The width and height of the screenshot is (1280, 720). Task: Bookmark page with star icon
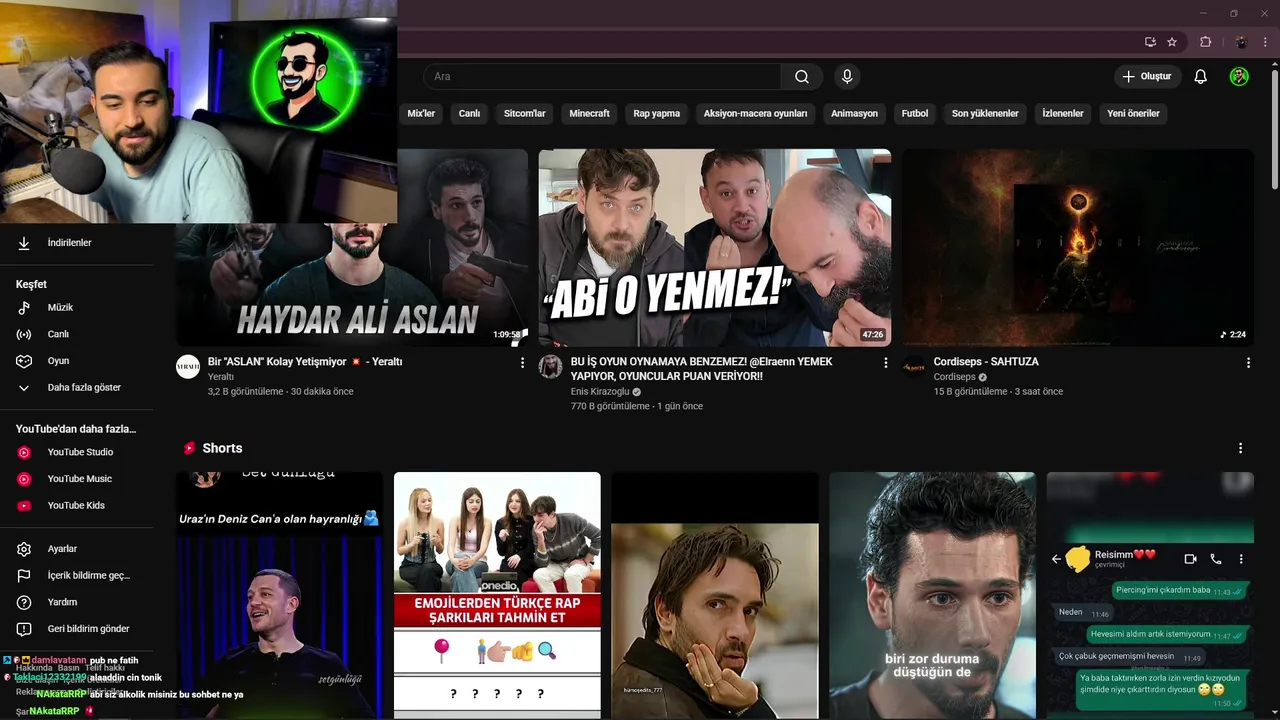[1172, 42]
